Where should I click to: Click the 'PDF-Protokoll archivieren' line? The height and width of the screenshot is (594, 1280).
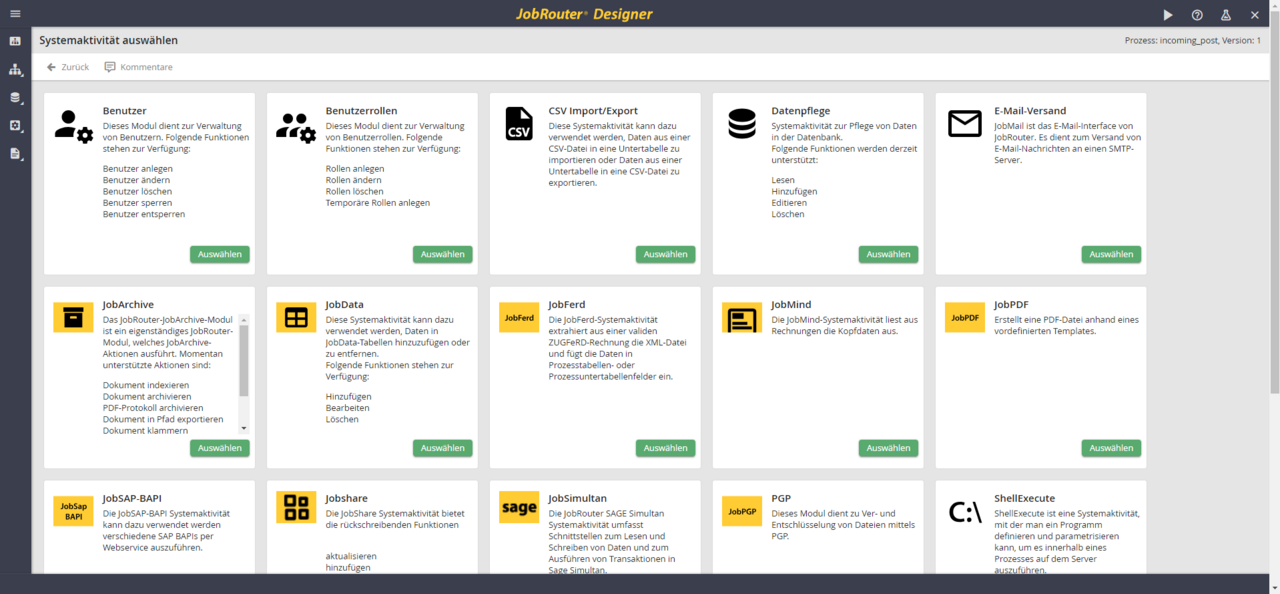click(153, 408)
